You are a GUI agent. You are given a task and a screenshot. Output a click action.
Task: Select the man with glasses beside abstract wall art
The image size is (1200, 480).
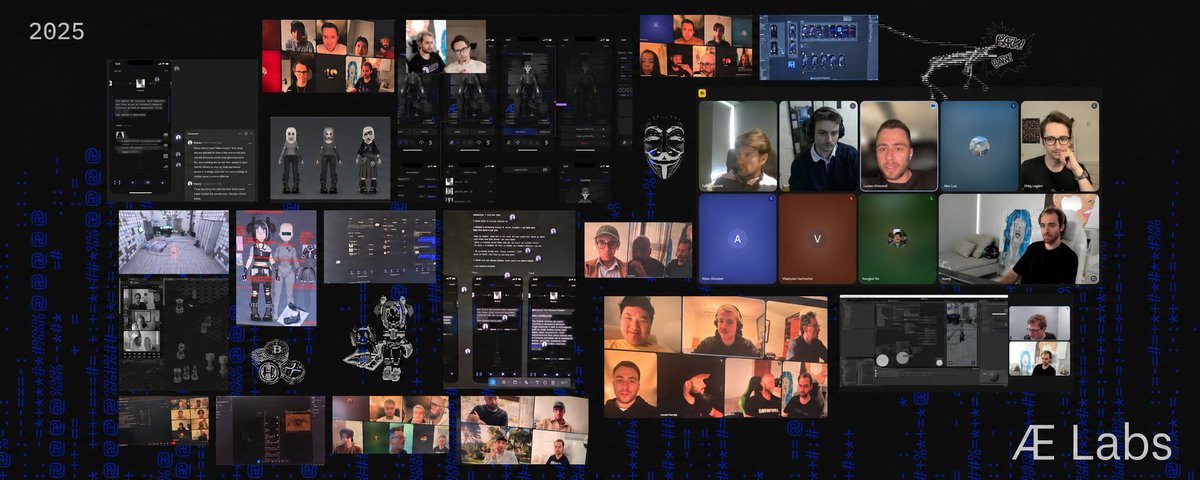(x=1059, y=146)
